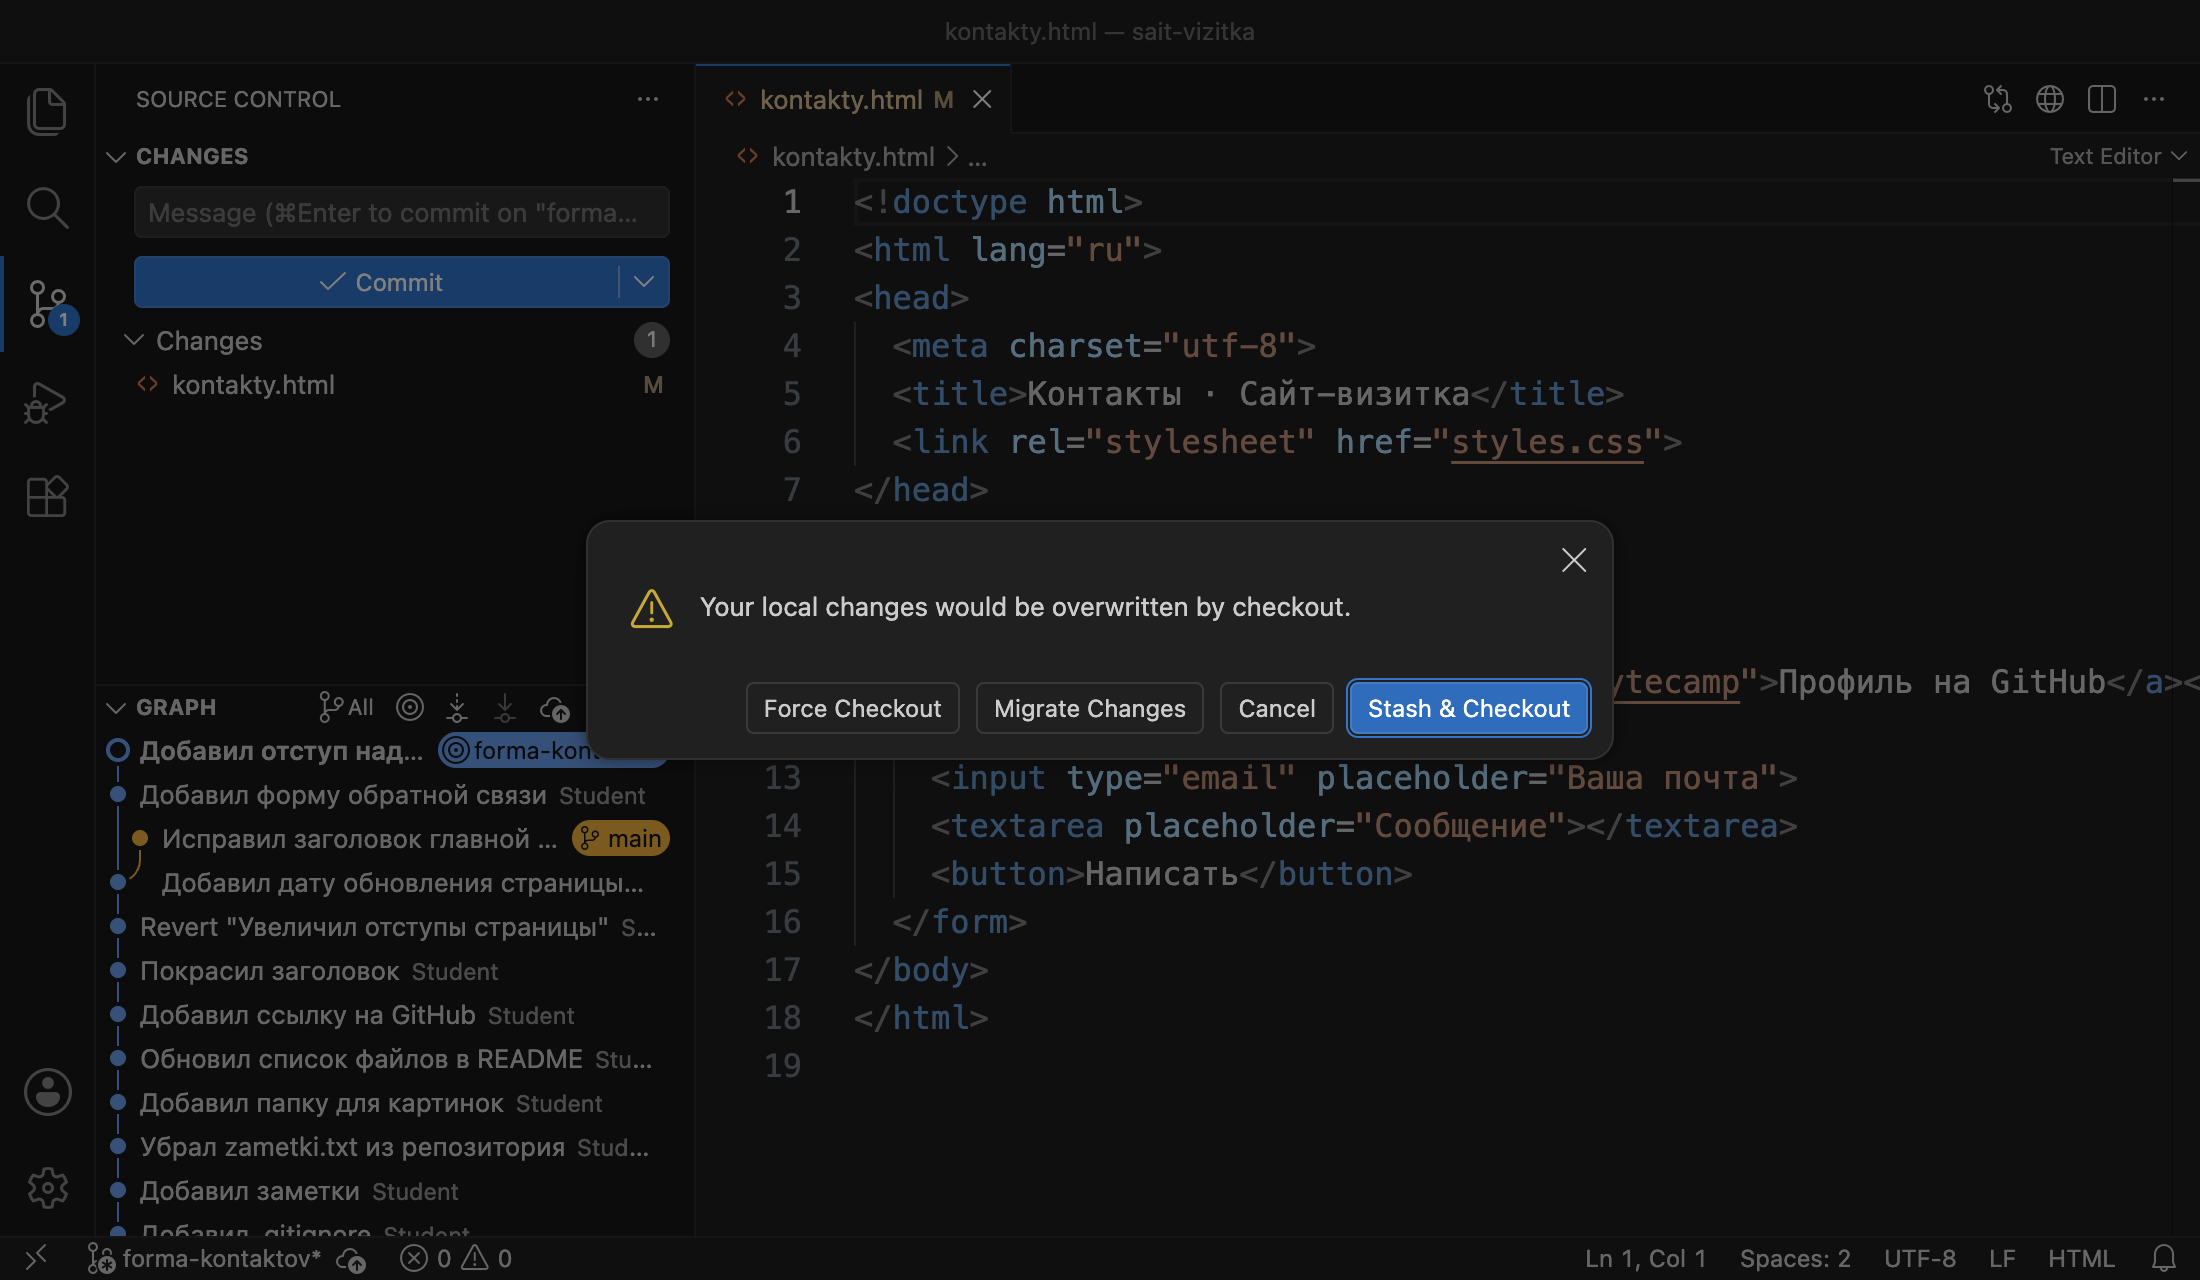This screenshot has width=2200, height=1280.
Task: Split the editor to the right
Action: point(2102,99)
